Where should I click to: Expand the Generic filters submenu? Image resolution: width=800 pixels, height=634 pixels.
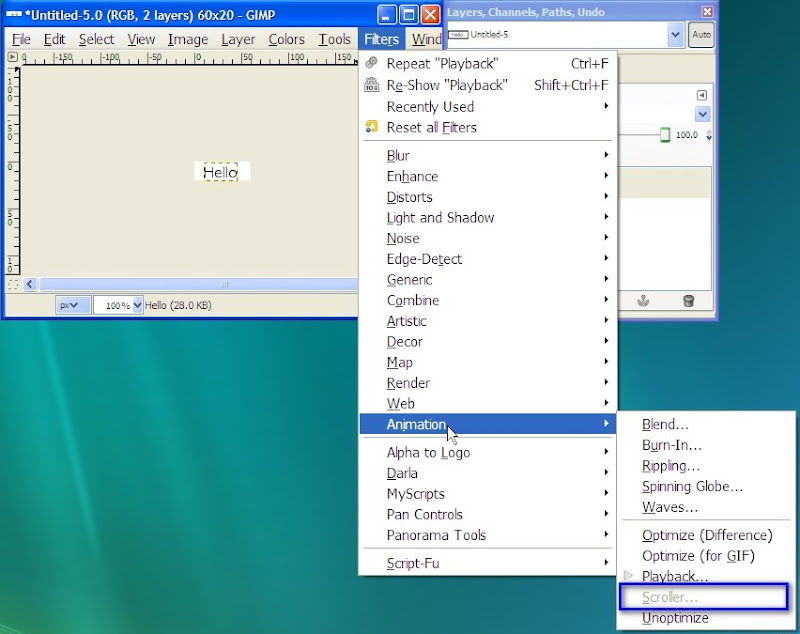point(488,279)
